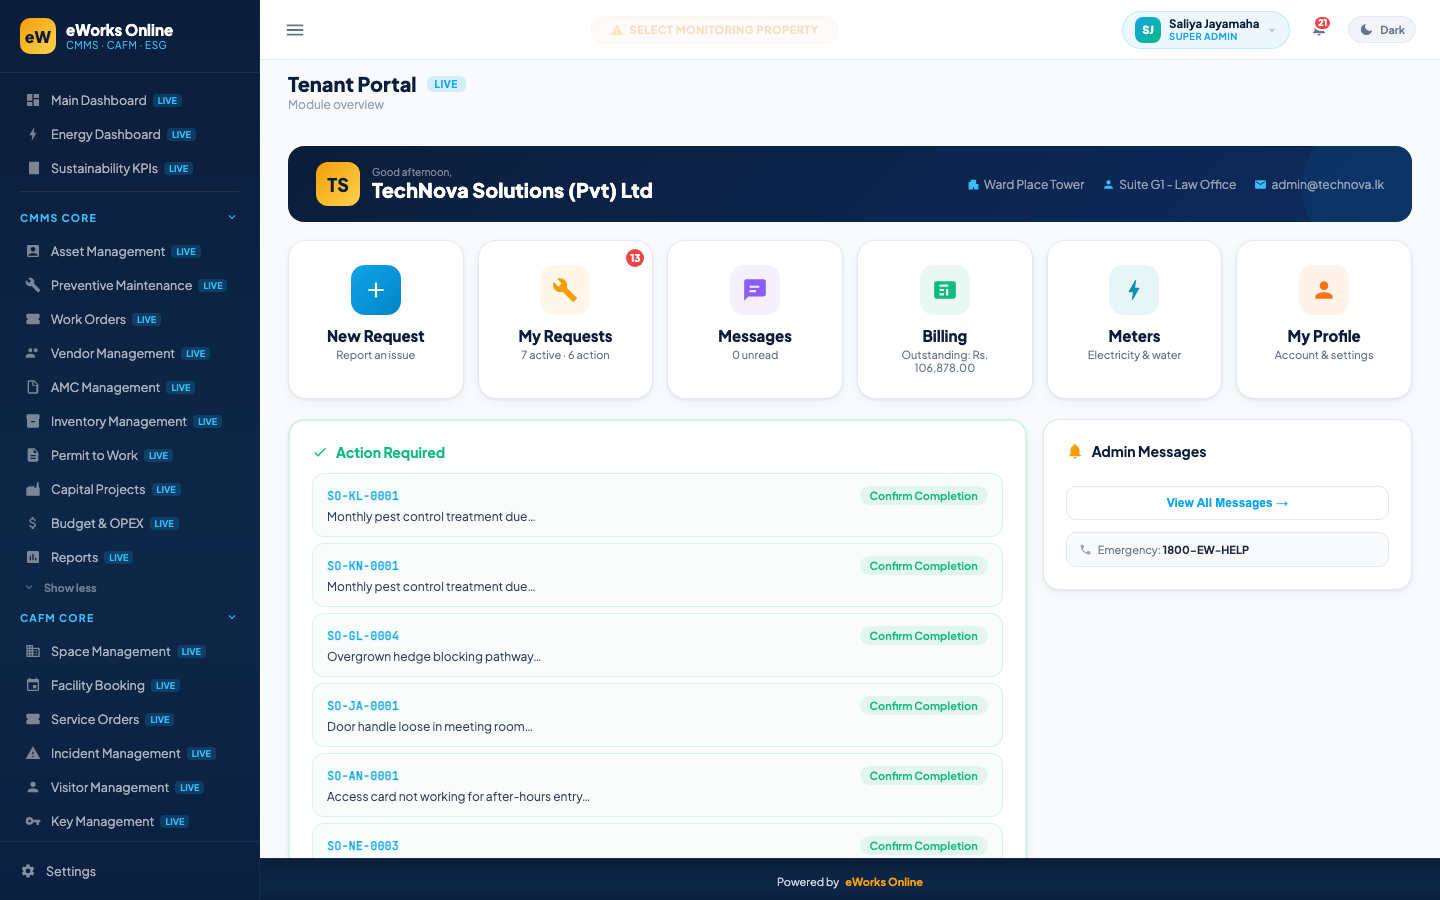Click the Preventive Maintenance wrench icon
The image size is (1440, 900).
click(x=33, y=285)
